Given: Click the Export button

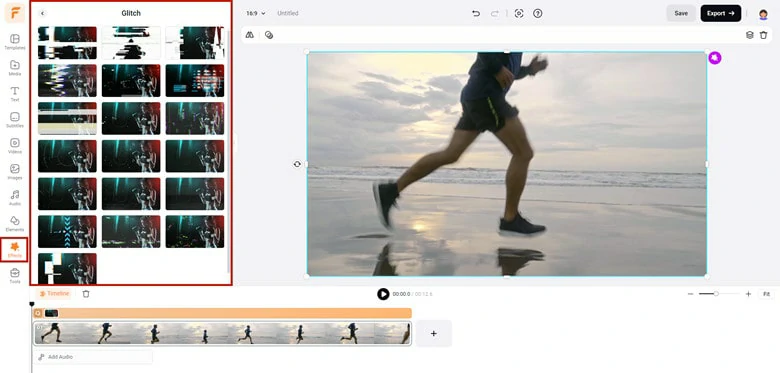Looking at the screenshot, I should click(x=721, y=13).
